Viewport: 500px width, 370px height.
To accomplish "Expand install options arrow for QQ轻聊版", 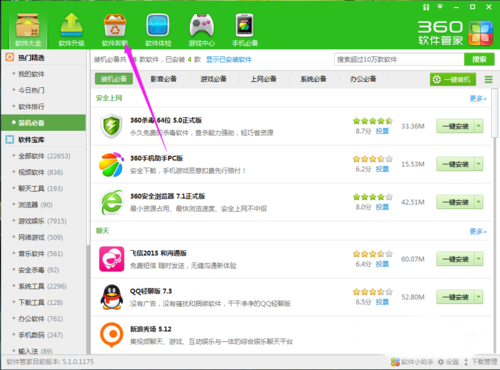I will (479, 297).
